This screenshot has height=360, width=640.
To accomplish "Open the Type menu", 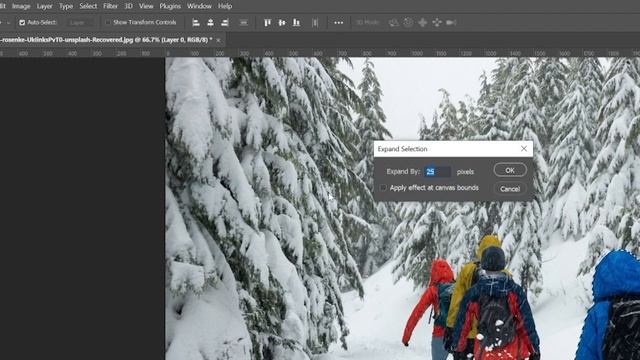I will click(66, 6).
